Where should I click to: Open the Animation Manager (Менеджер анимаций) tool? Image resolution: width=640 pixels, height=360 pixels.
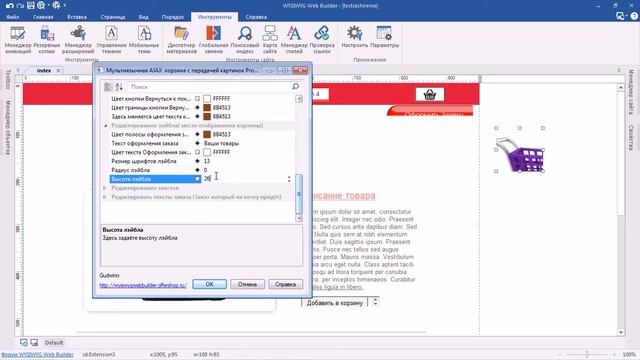(18, 40)
